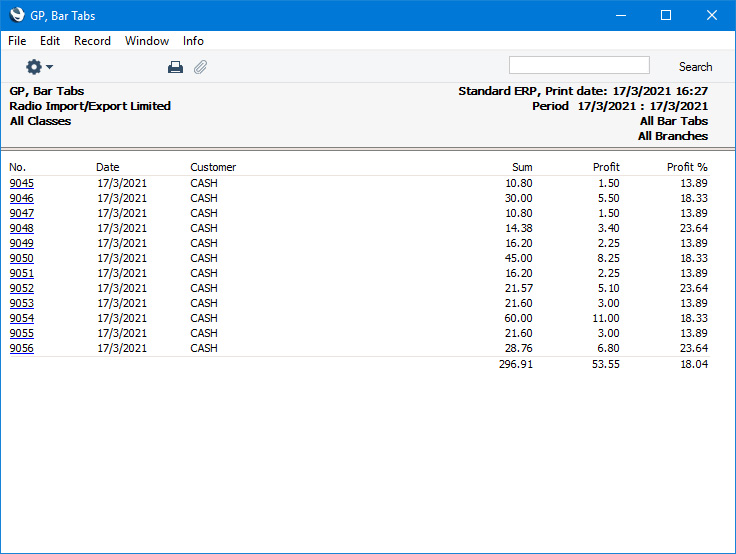The height and width of the screenshot is (554, 736).
Task: Focus the search text field
Action: (x=579, y=65)
